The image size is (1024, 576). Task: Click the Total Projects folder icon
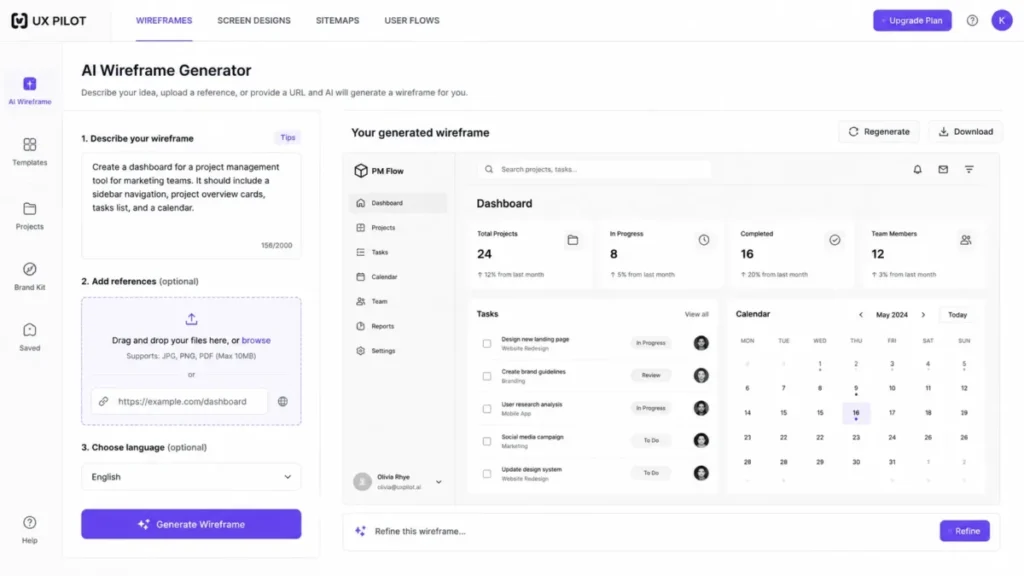point(573,240)
